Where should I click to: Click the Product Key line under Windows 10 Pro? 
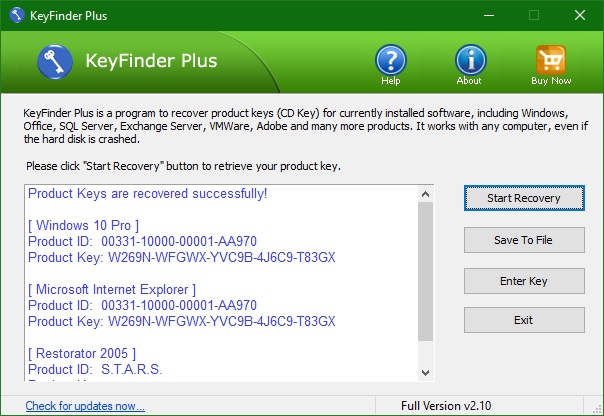[x=182, y=257]
